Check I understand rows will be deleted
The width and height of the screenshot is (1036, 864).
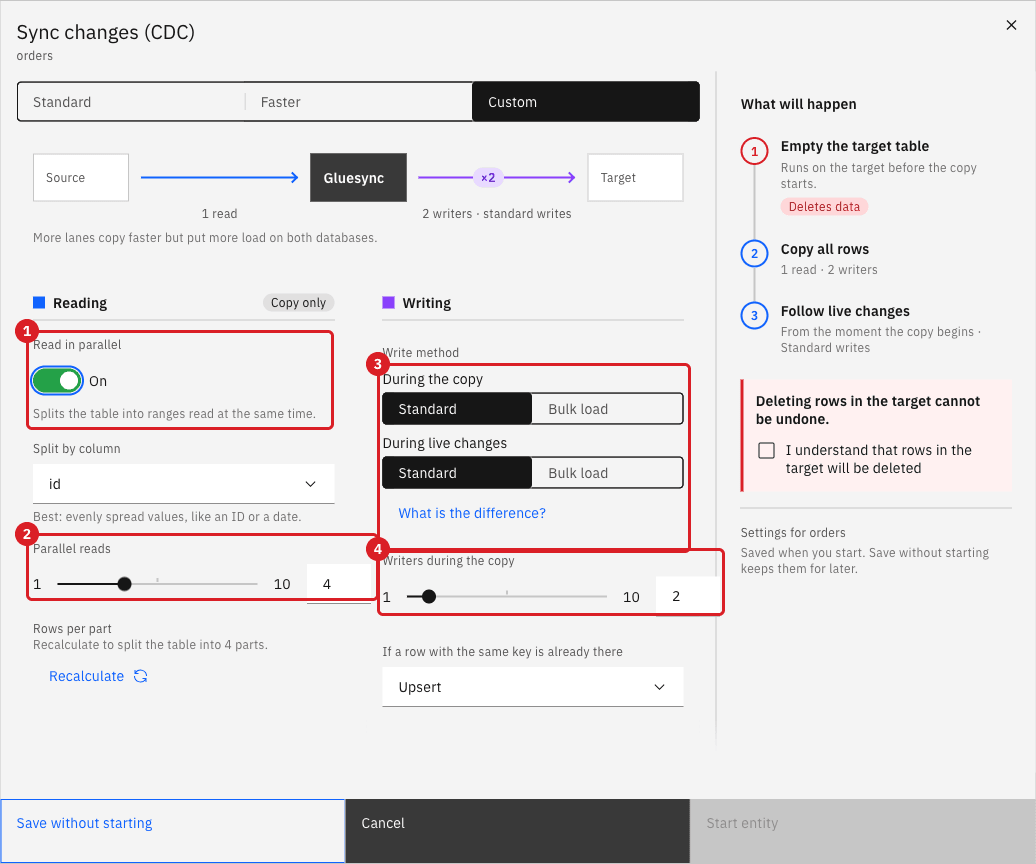click(x=766, y=450)
